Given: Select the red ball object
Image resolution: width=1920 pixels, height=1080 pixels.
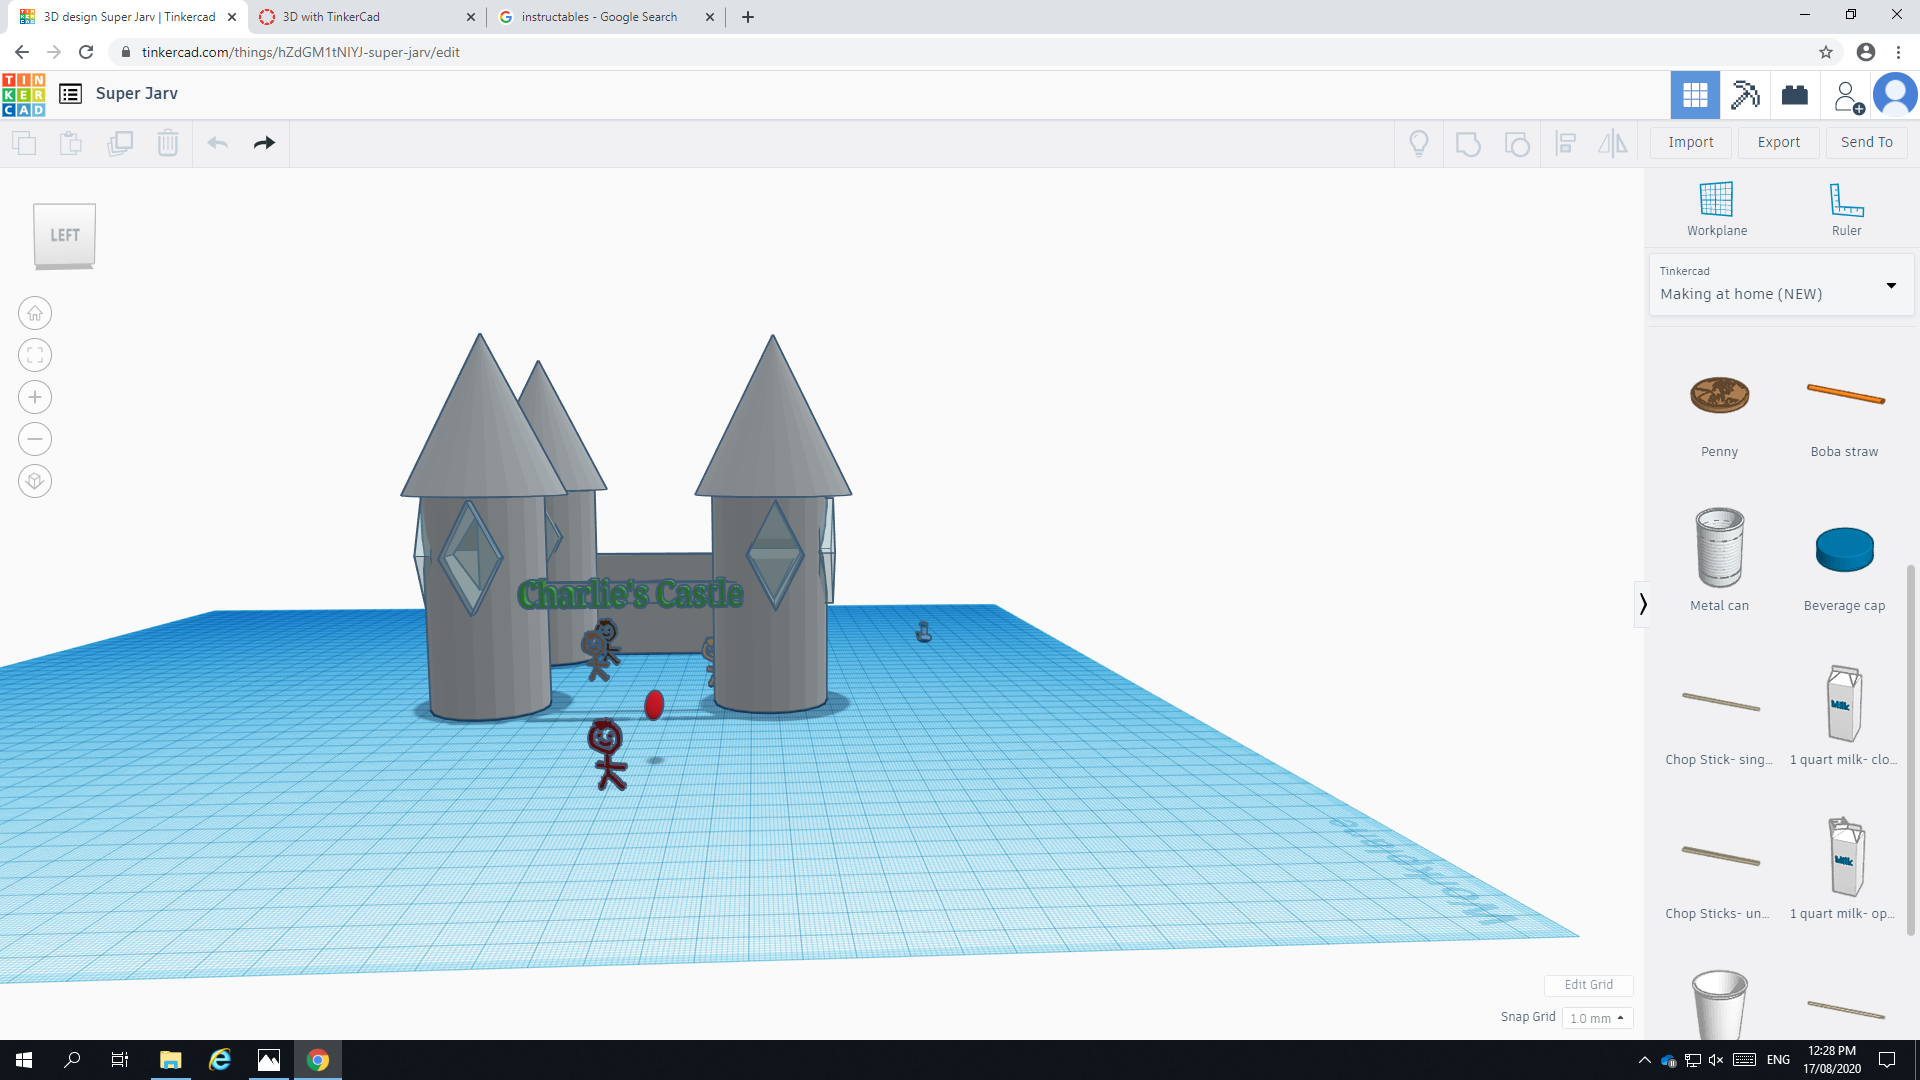Looking at the screenshot, I should pos(654,704).
